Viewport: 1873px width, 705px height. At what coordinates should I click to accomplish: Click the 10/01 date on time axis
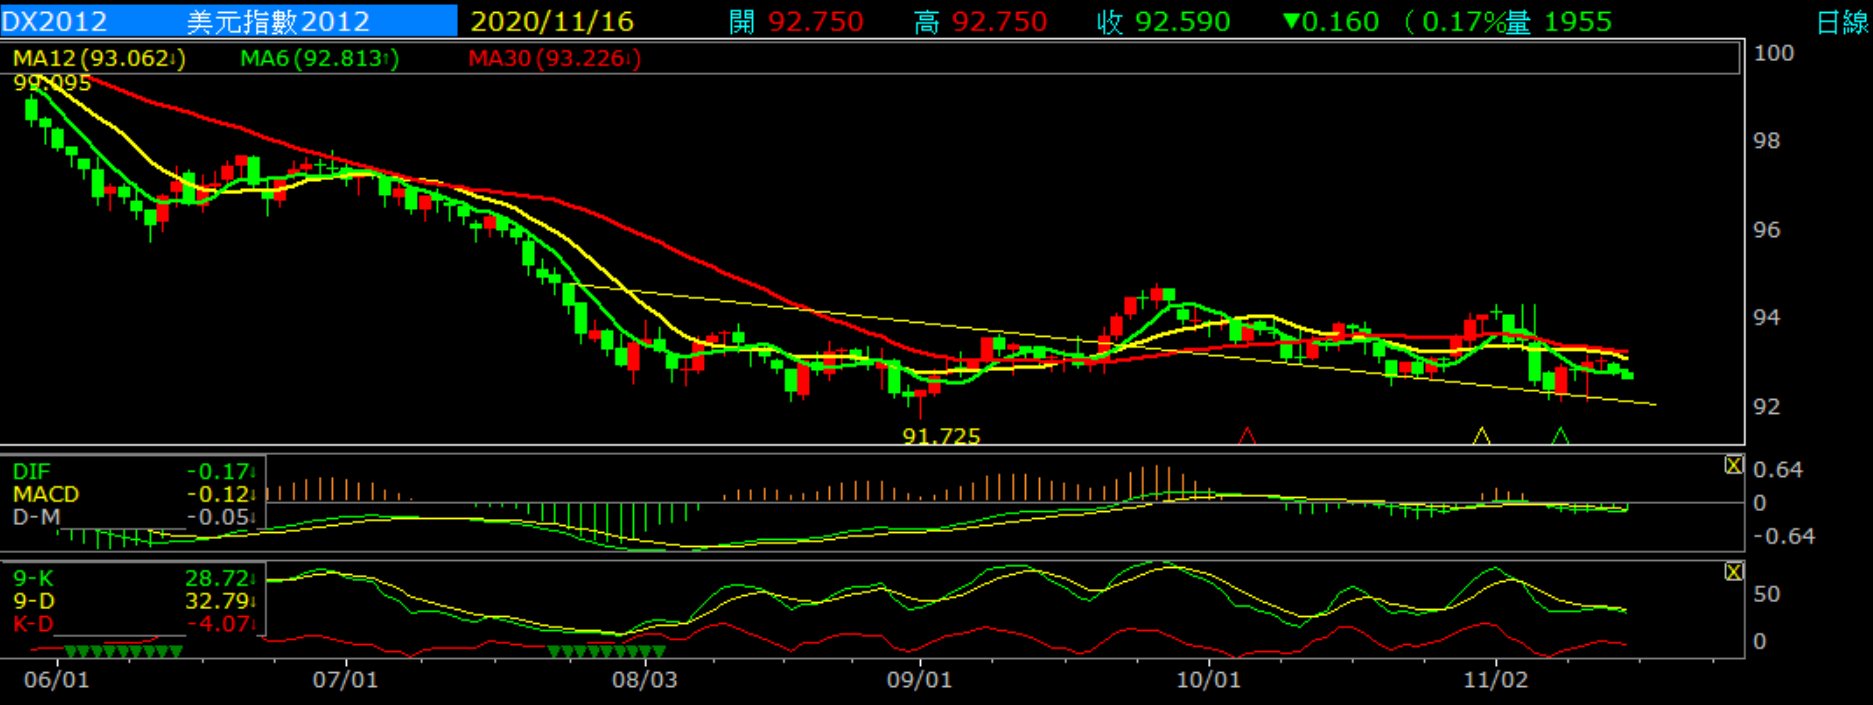pyautogui.click(x=1208, y=680)
